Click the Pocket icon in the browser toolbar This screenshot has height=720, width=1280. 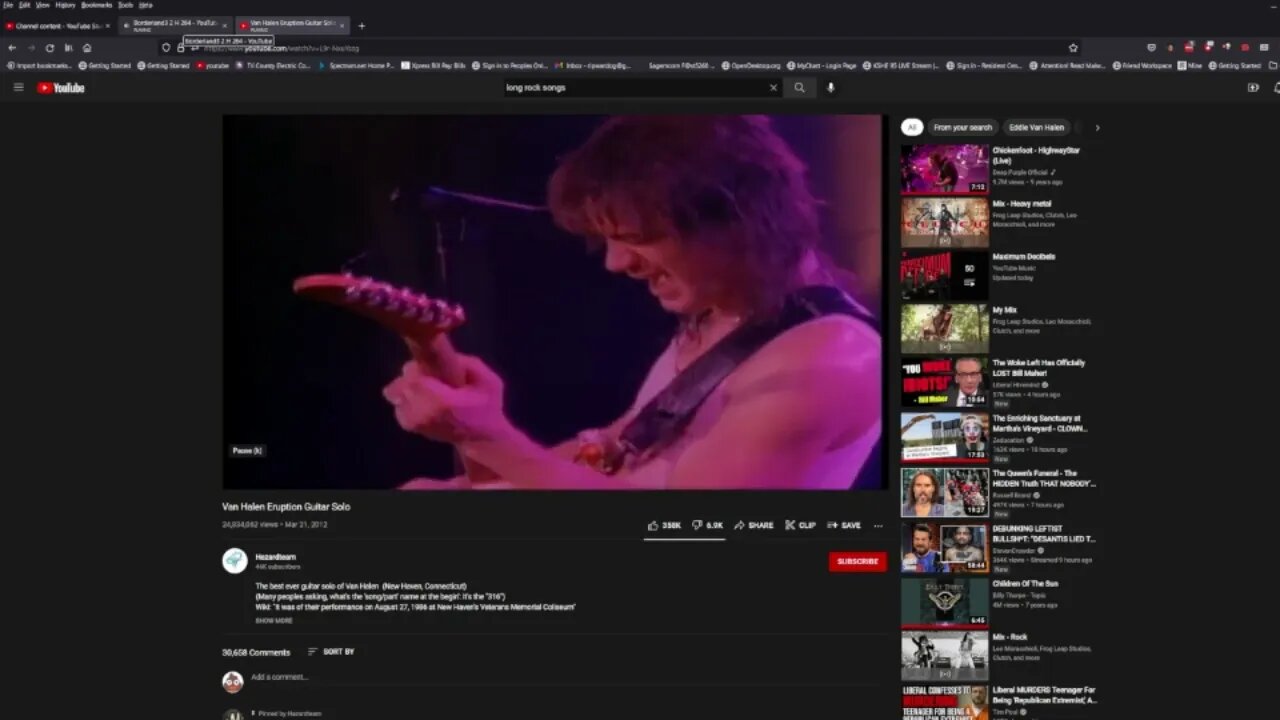coord(1151,48)
